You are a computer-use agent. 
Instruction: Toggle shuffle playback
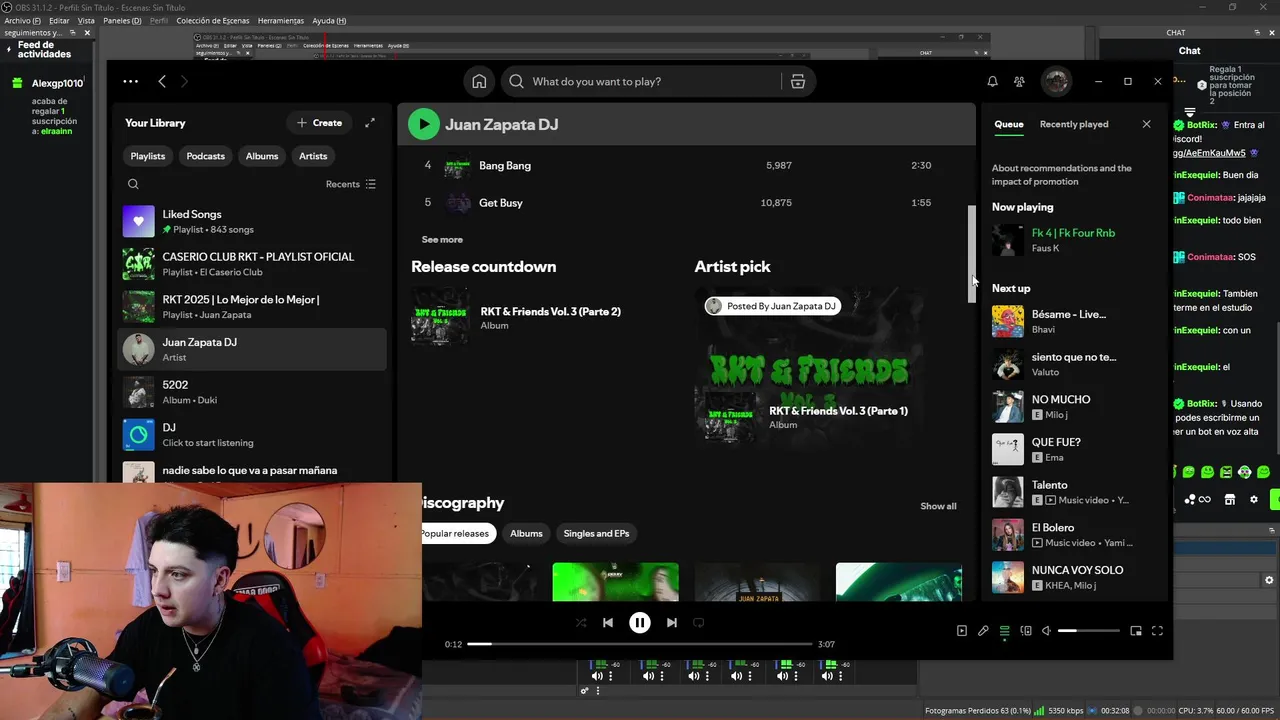click(581, 622)
